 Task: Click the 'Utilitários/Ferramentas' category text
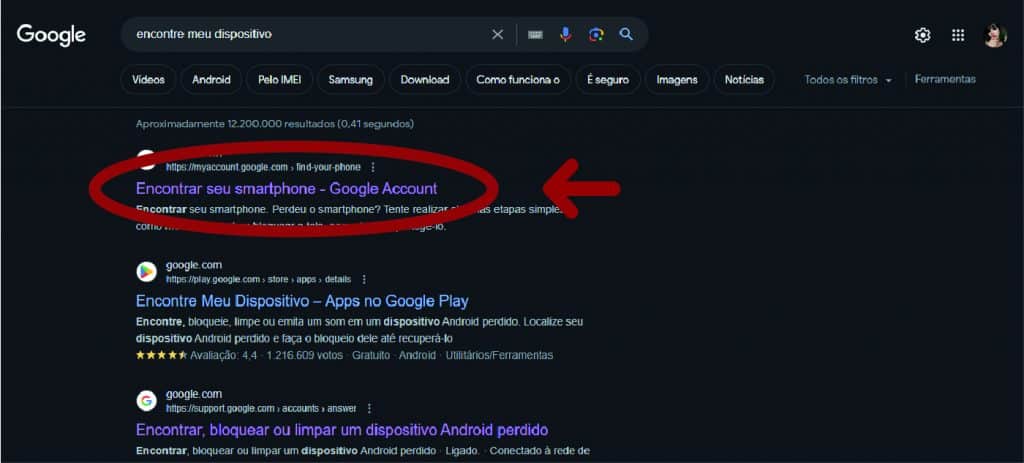pyautogui.click(x=499, y=355)
